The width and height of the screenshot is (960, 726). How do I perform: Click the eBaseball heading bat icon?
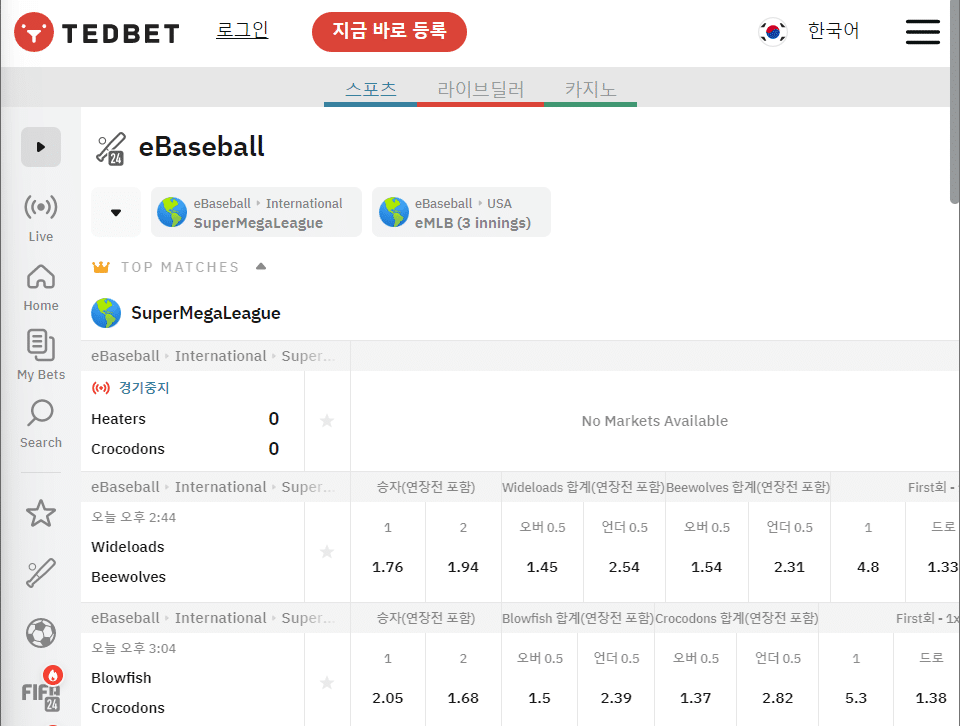111,149
